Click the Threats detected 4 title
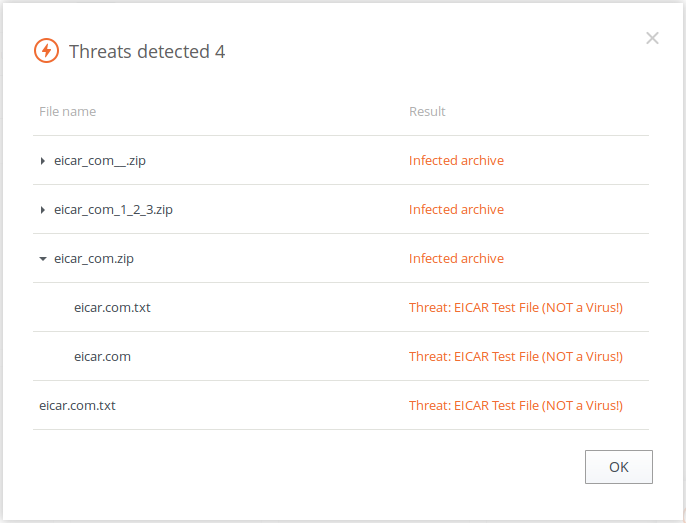This screenshot has width=686, height=523. [x=147, y=51]
